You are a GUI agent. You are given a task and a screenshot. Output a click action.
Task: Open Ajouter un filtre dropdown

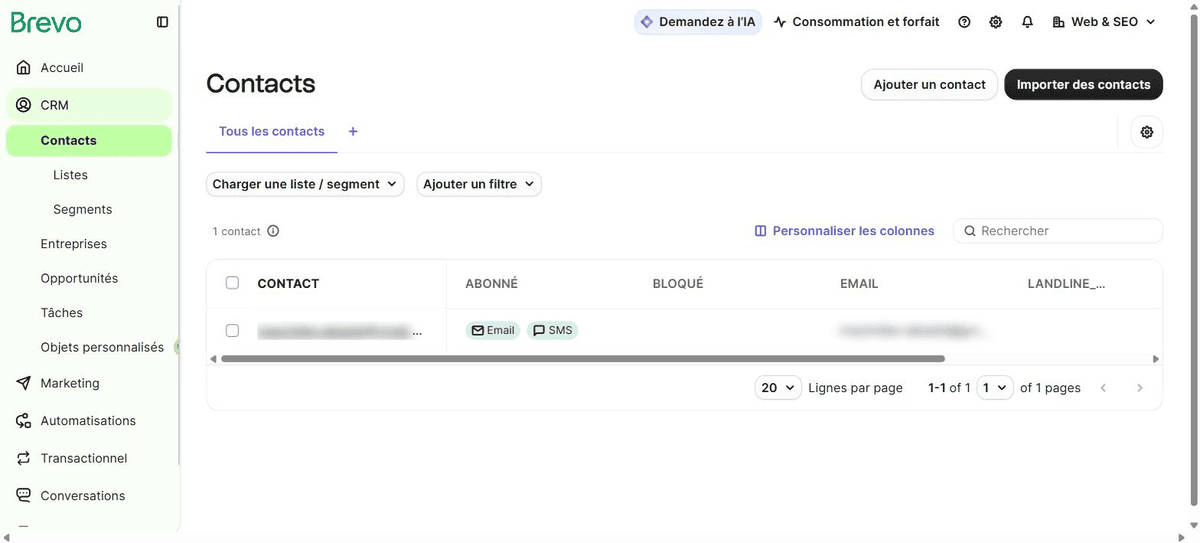coord(479,184)
